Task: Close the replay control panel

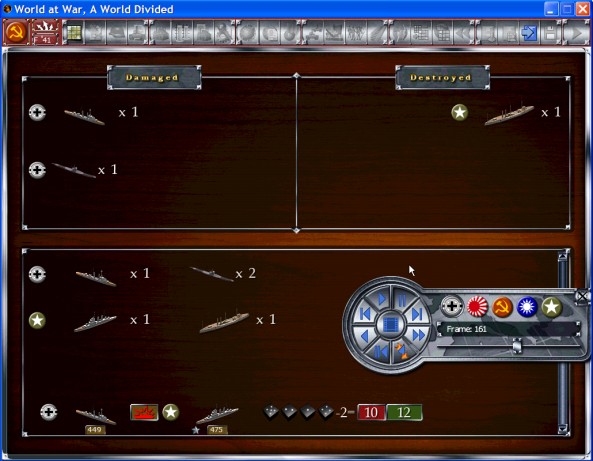Action: coord(582,296)
